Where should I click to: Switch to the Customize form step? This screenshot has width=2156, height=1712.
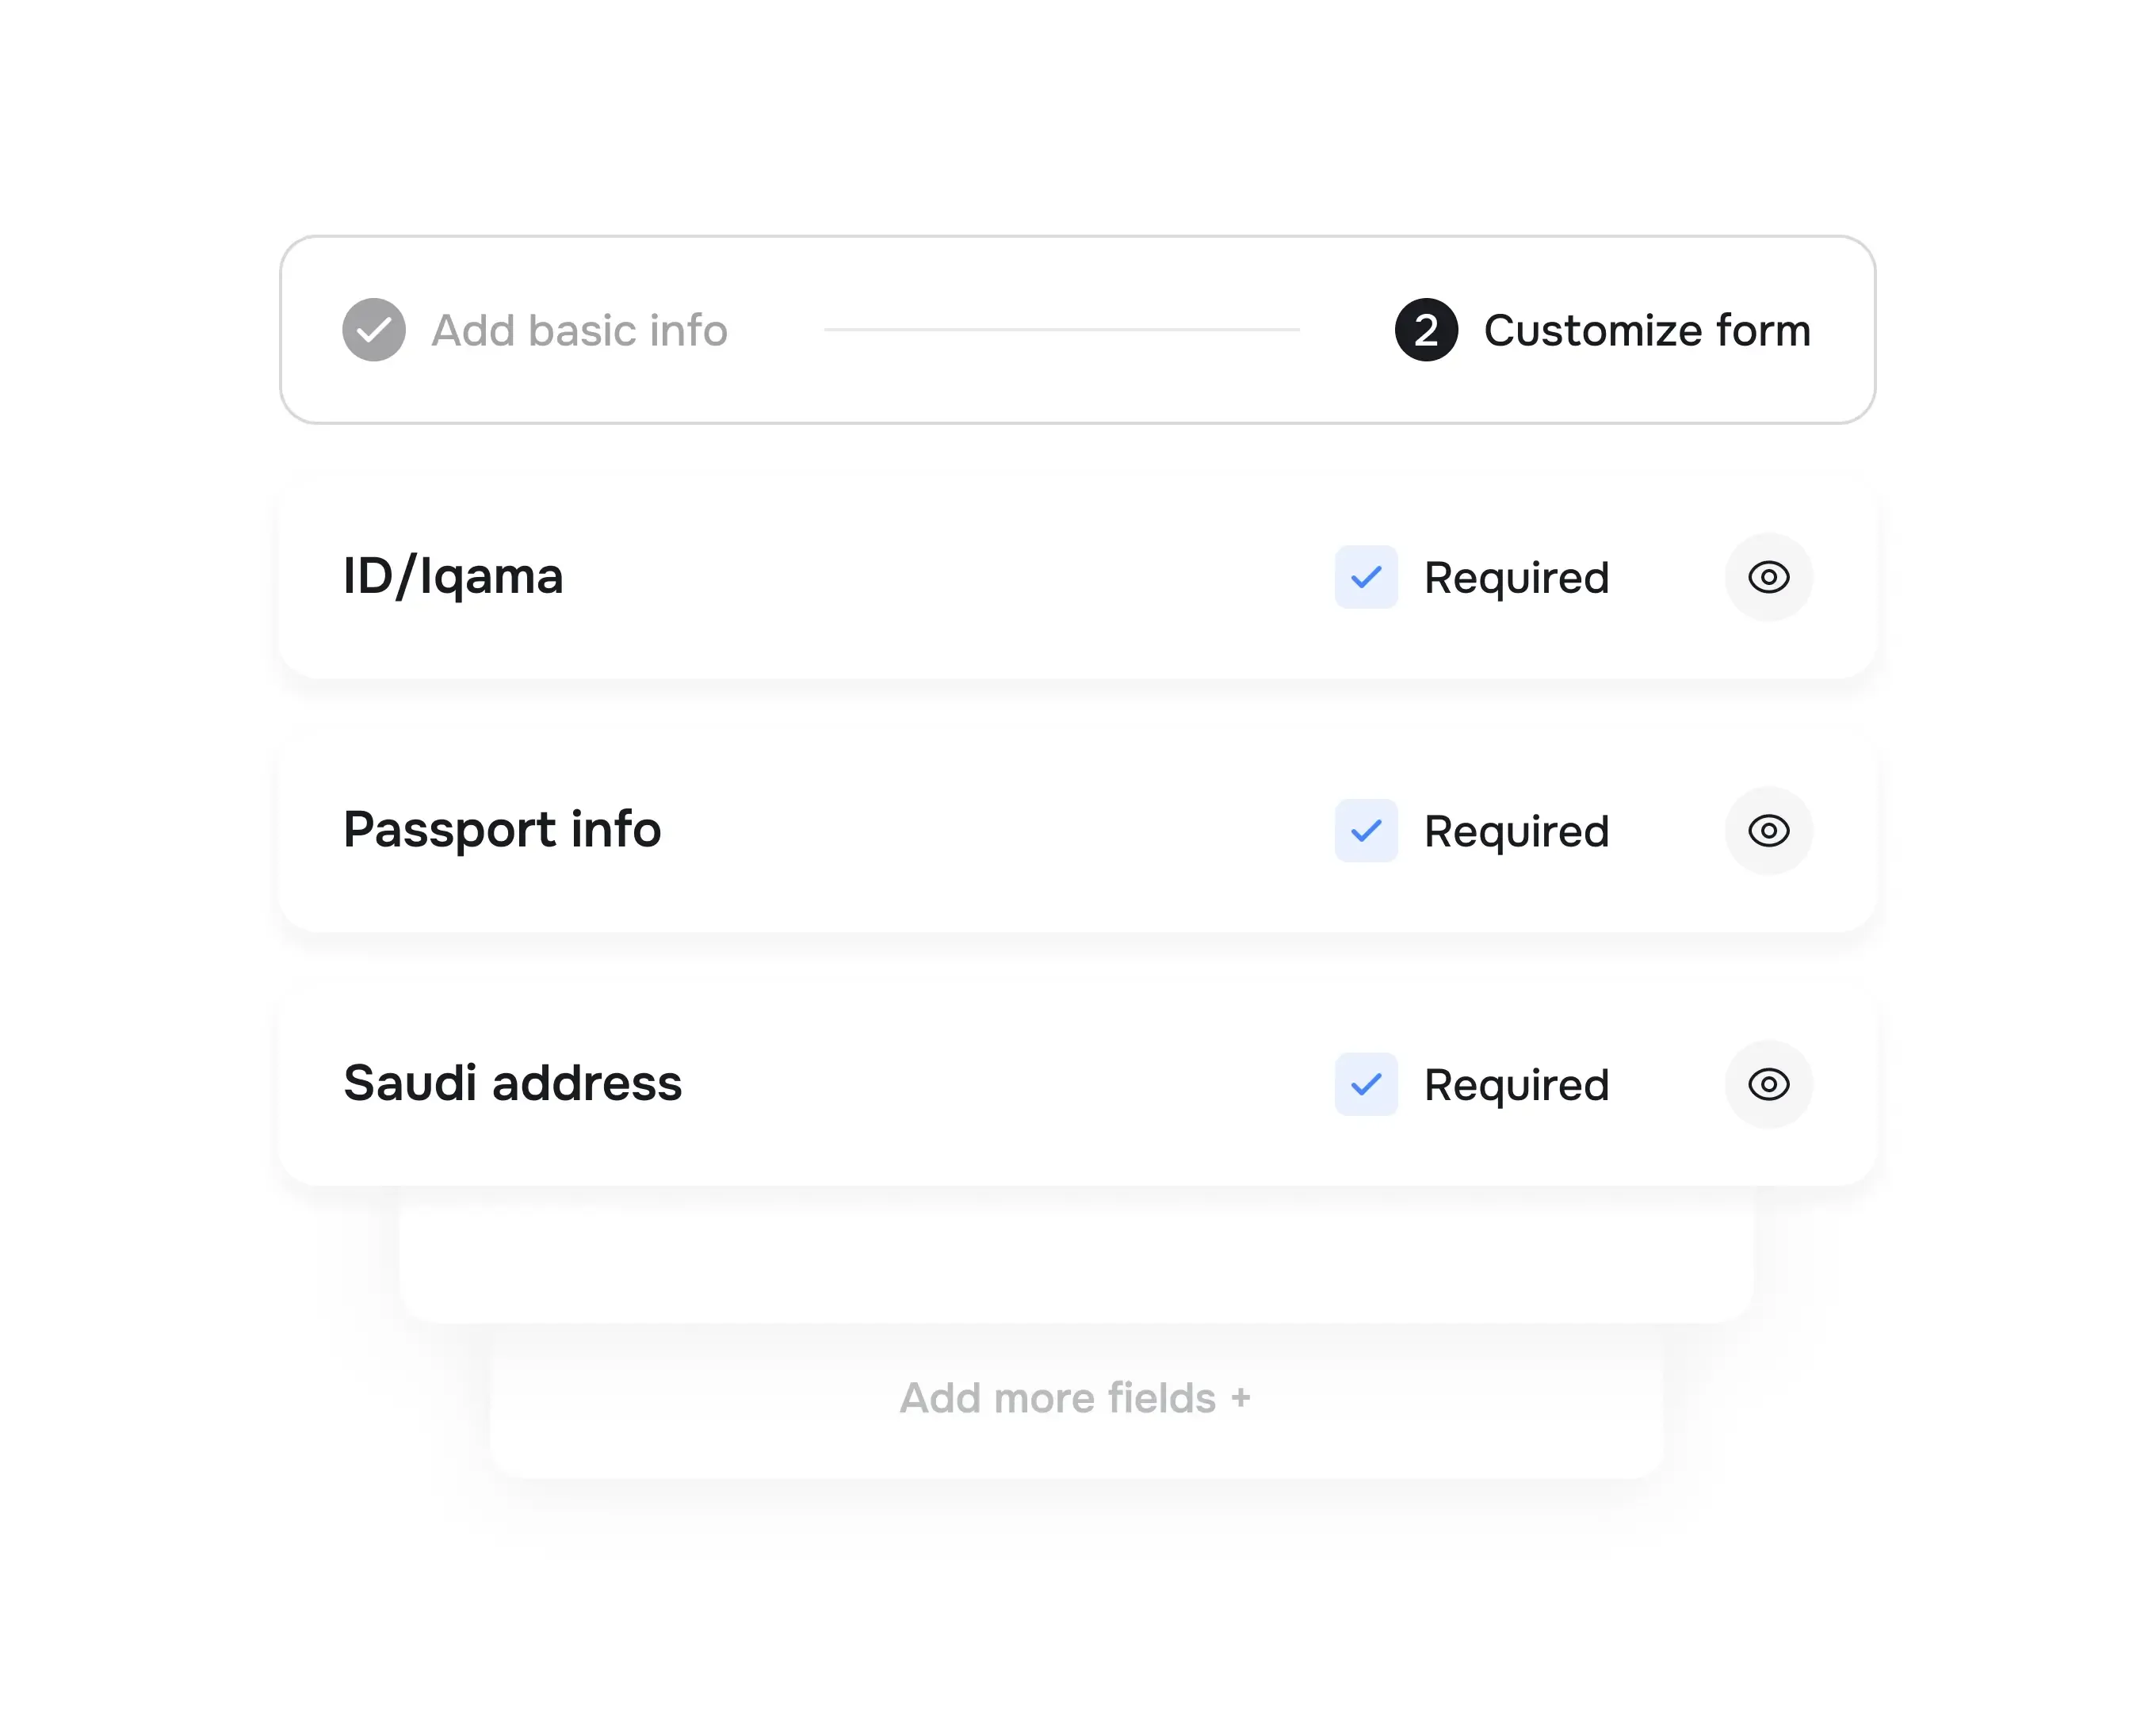coord(1646,330)
